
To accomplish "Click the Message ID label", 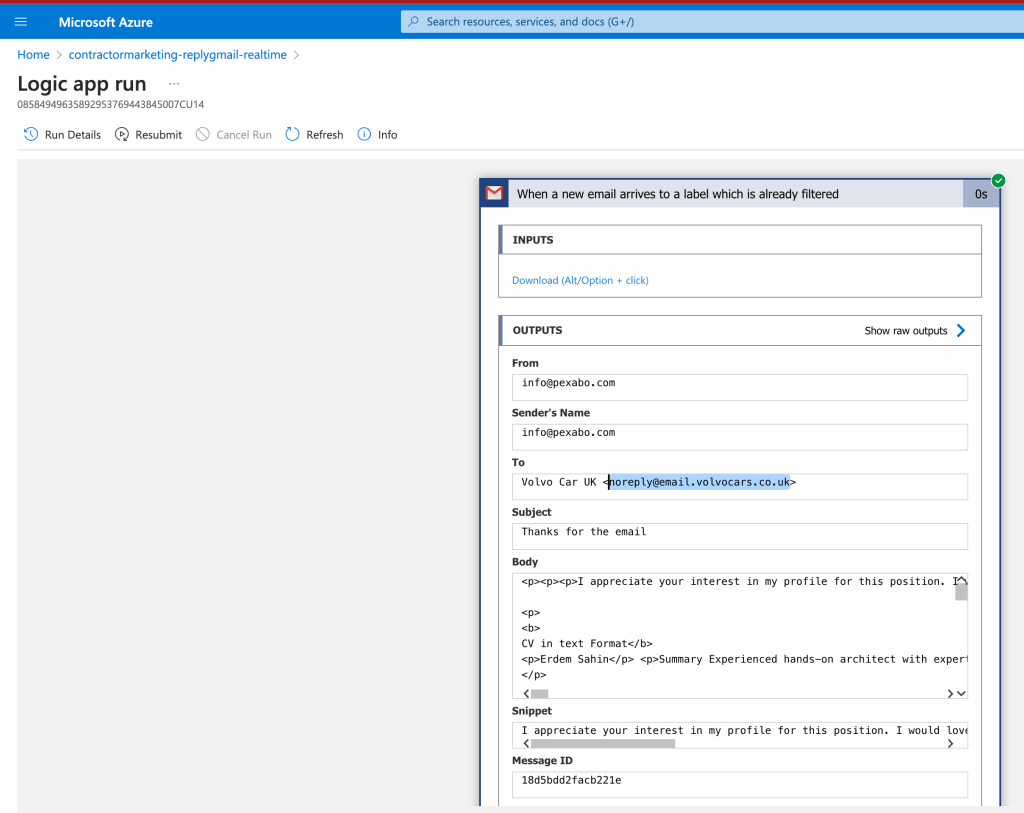I will click(x=542, y=760).
